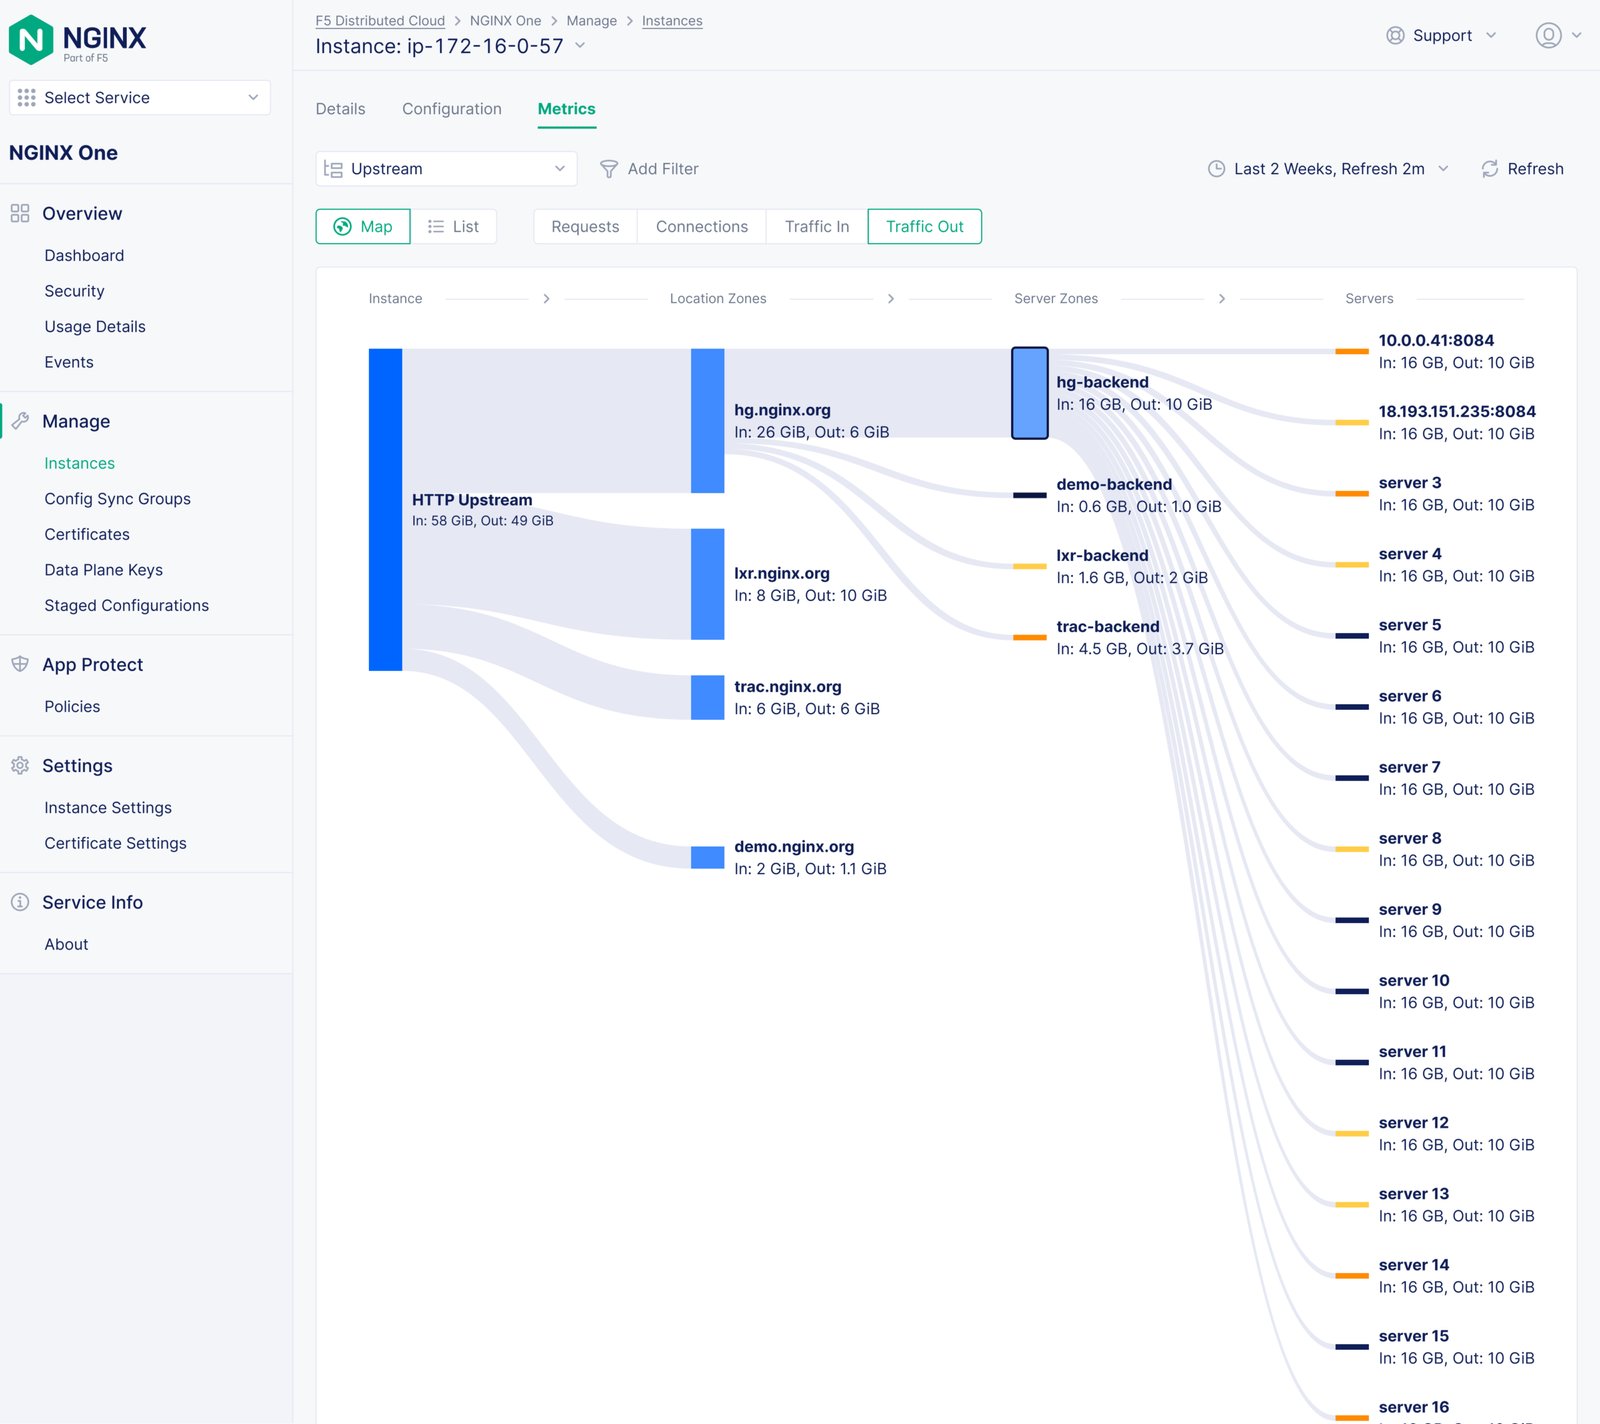Viewport: 1600px width, 1424px height.
Task: Select the Traffic In metric
Action: (x=816, y=227)
